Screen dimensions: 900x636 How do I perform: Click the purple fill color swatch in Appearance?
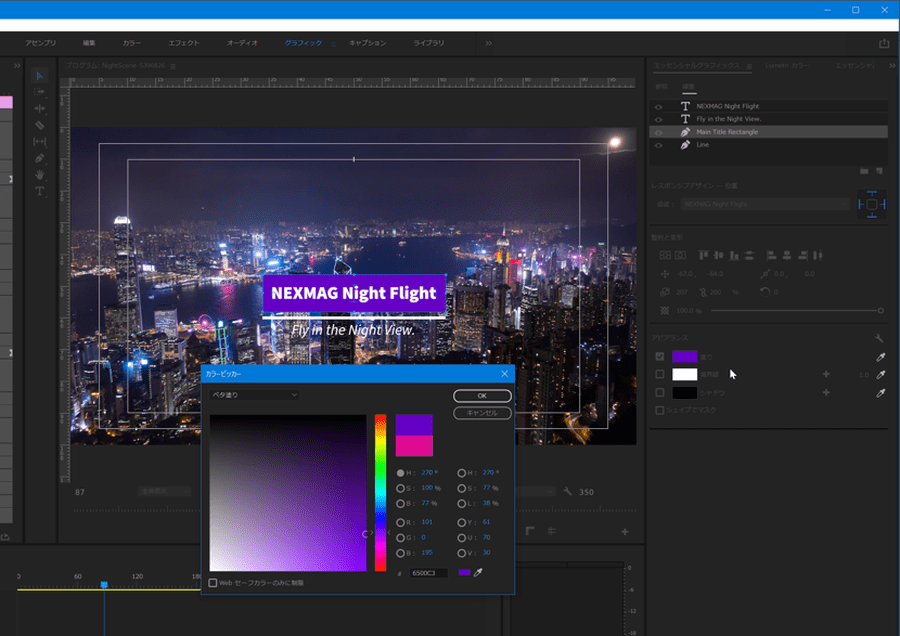tap(684, 357)
